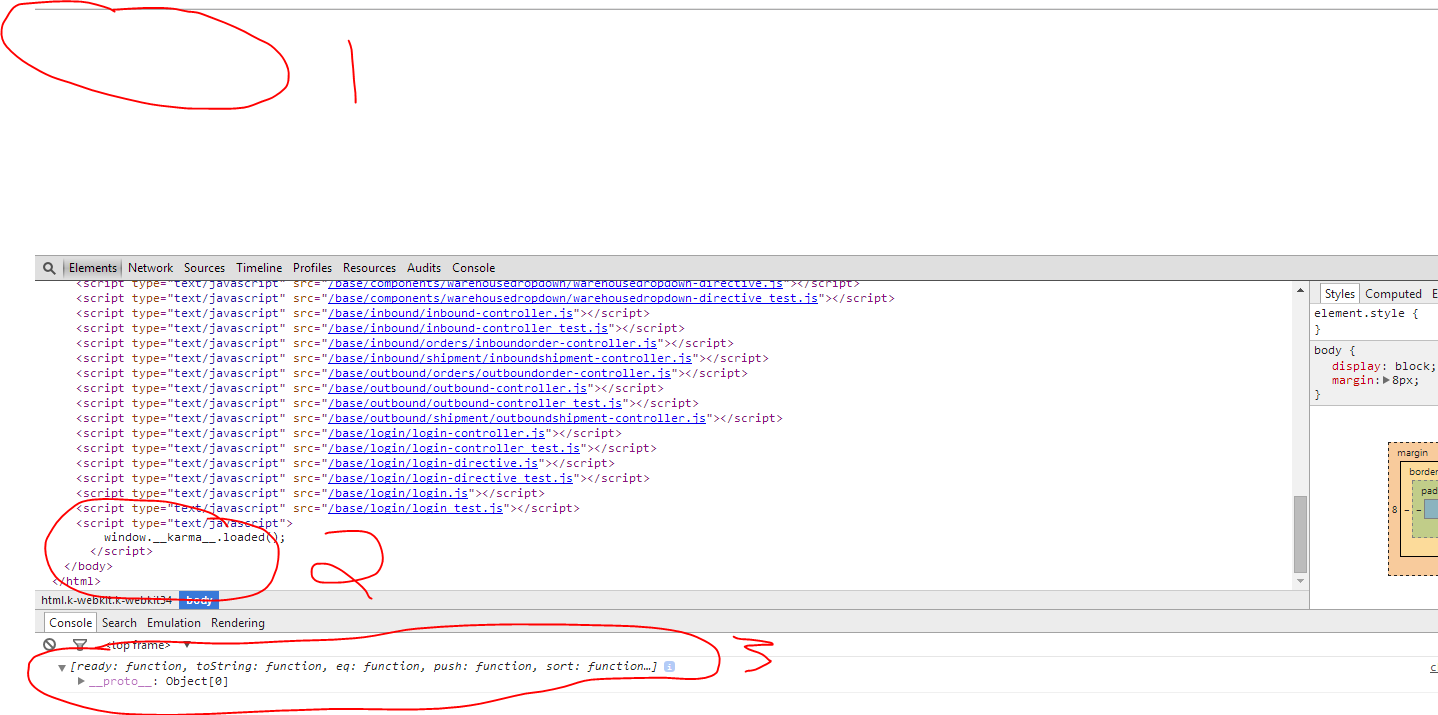Select the Styles sidebar tab

click(x=1339, y=294)
